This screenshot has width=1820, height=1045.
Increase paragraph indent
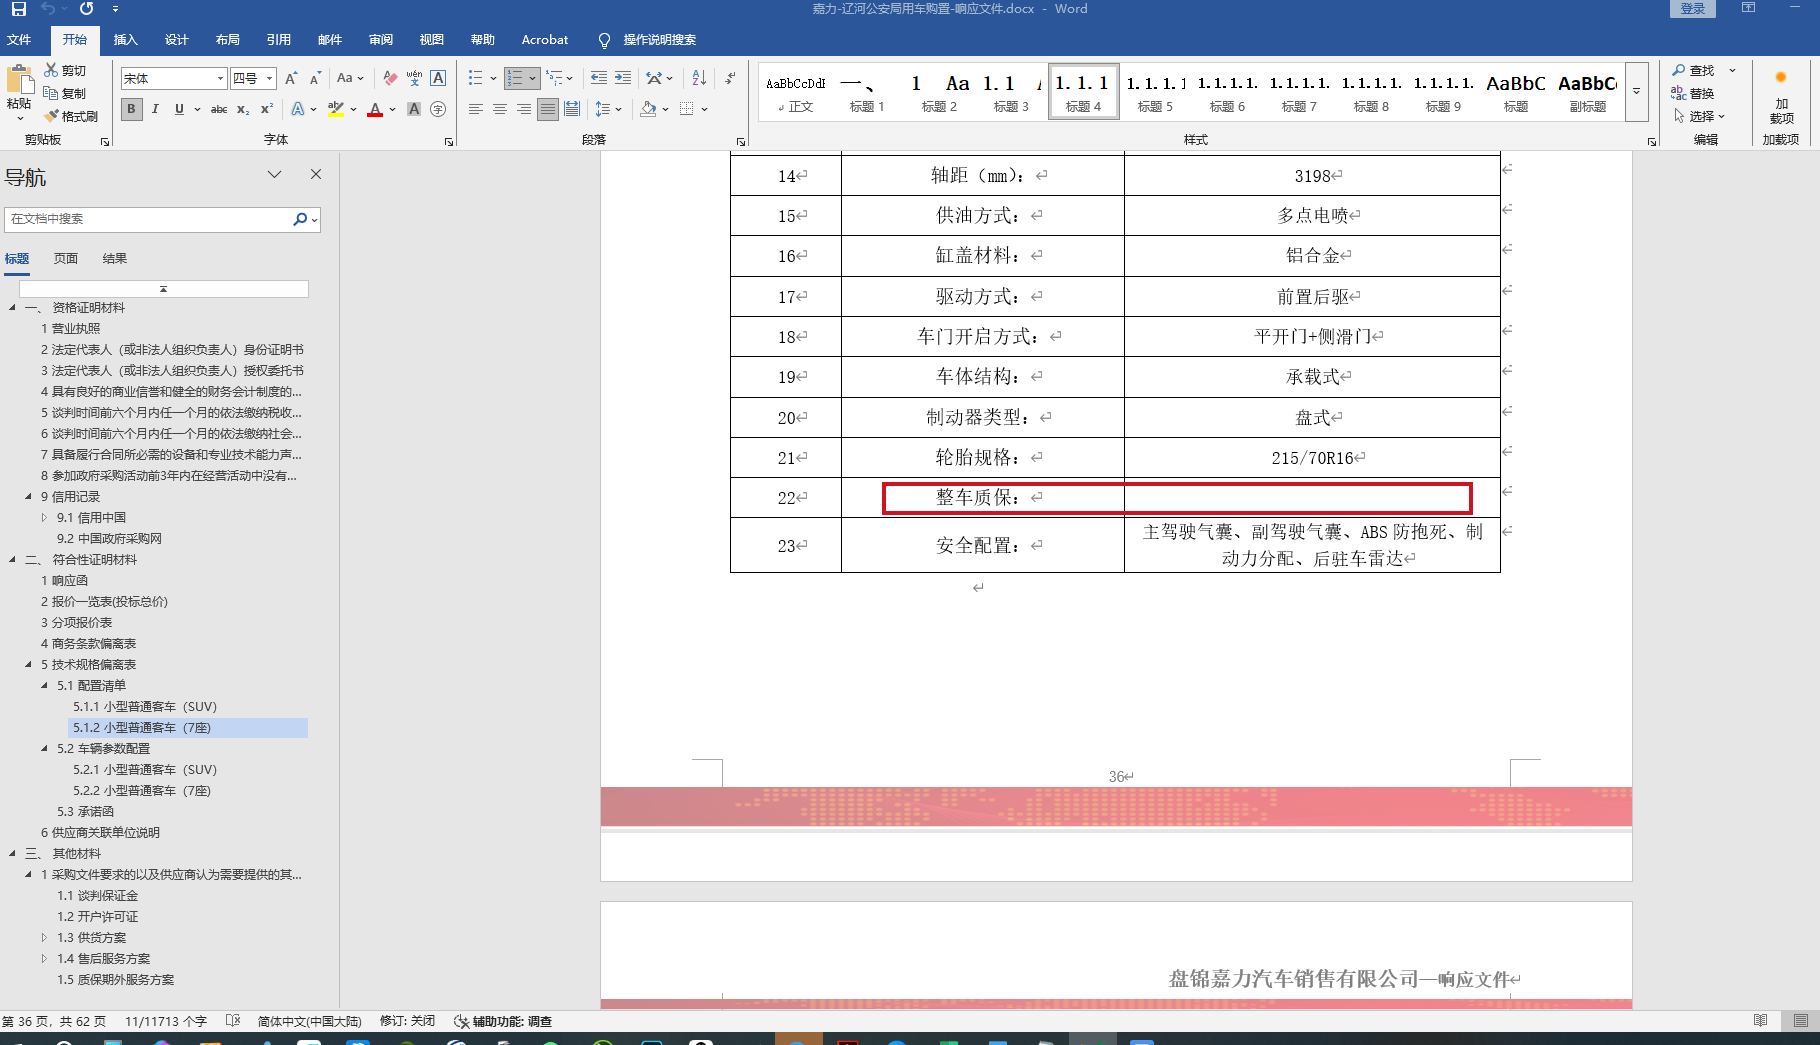pos(623,78)
